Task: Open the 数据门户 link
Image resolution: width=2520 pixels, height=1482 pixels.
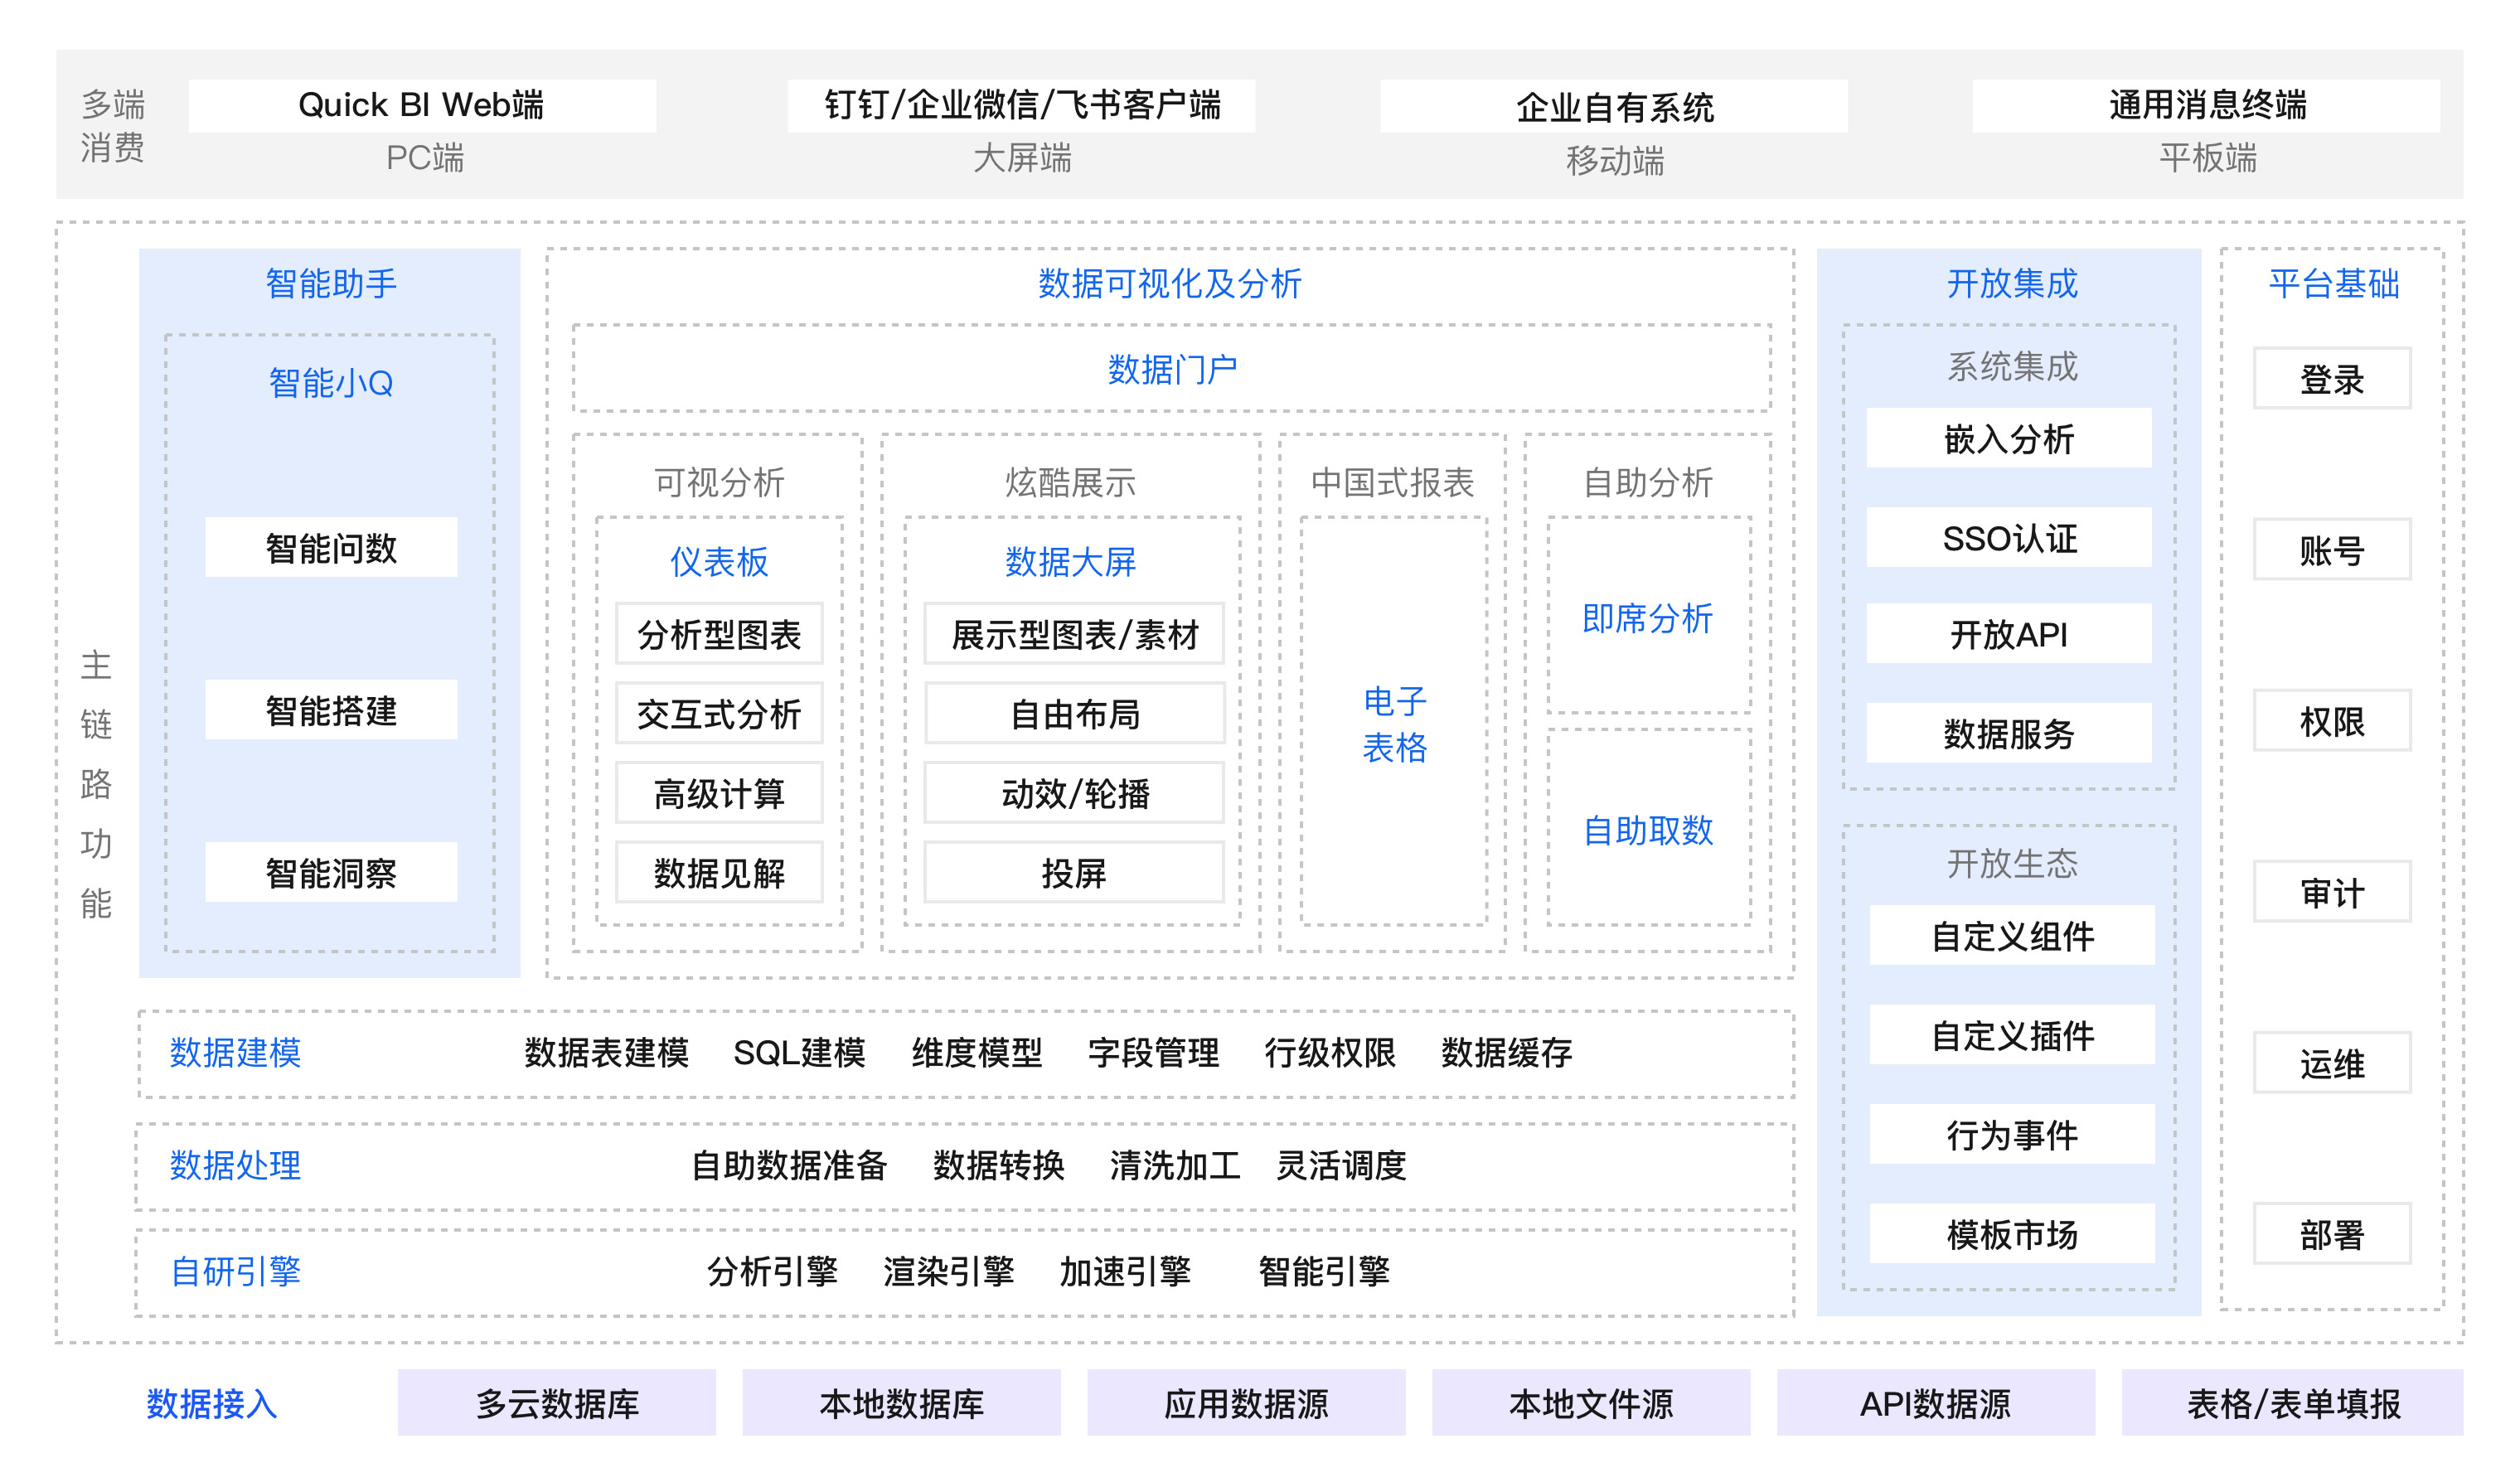Action: 1171,370
